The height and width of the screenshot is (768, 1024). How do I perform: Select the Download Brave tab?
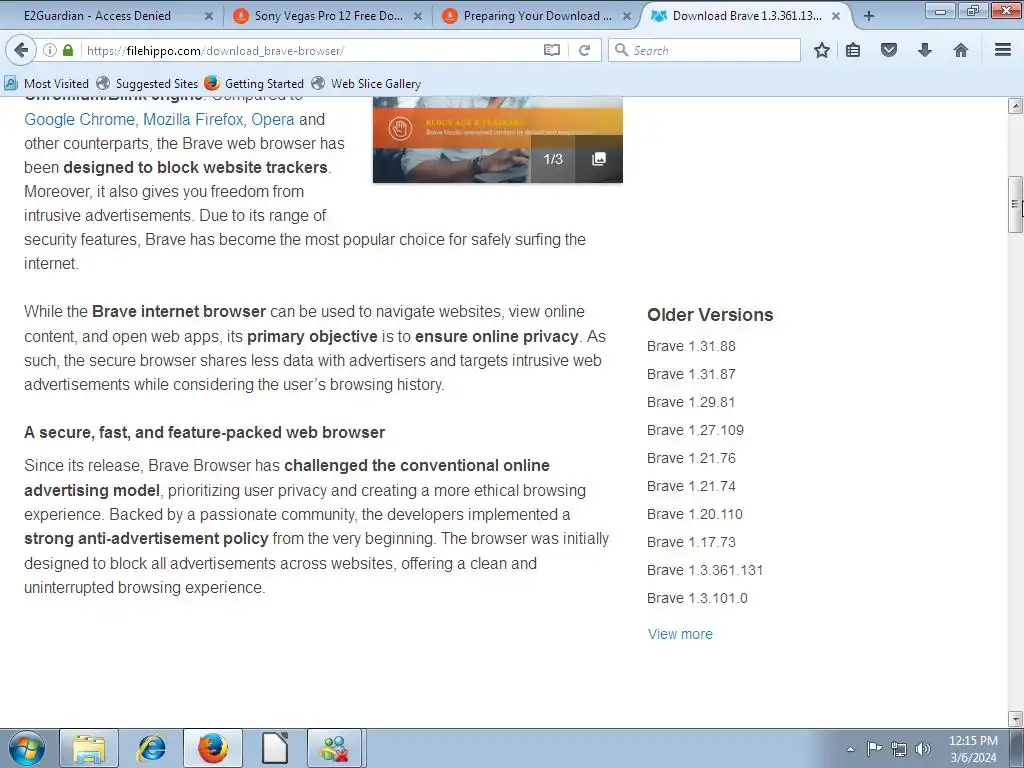[746, 16]
